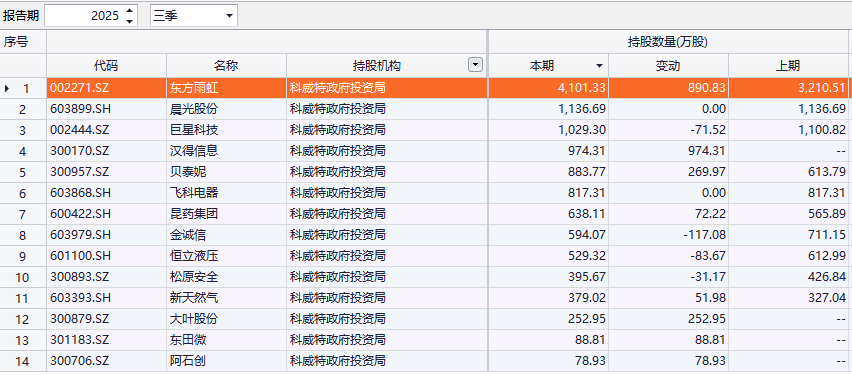Click the 51.98 change value
The width and height of the screenshot is (852, 375).
point(668,298)
